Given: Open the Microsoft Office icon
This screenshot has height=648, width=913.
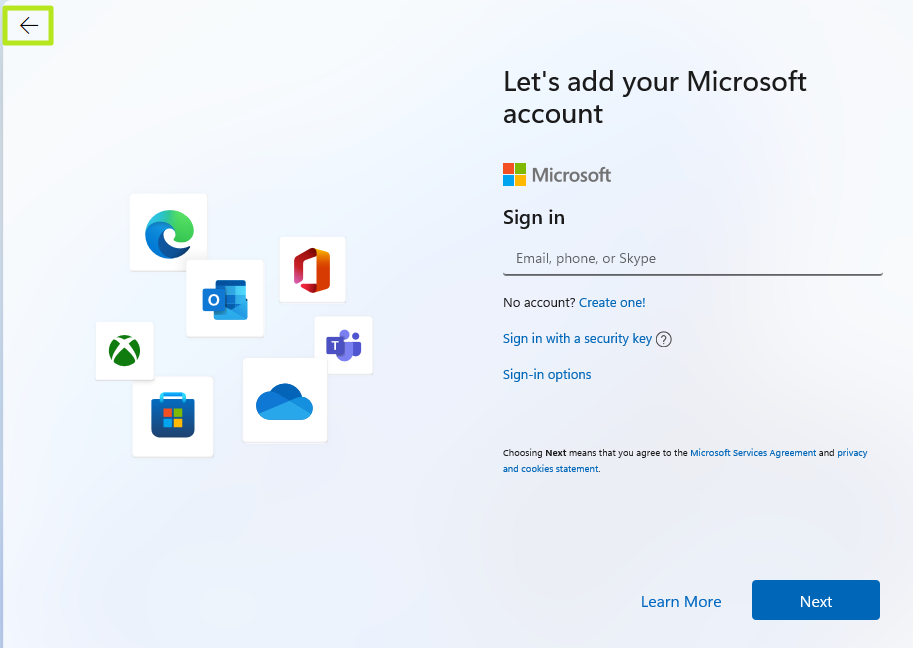Looking at the screenshot, I should point(312,268).
